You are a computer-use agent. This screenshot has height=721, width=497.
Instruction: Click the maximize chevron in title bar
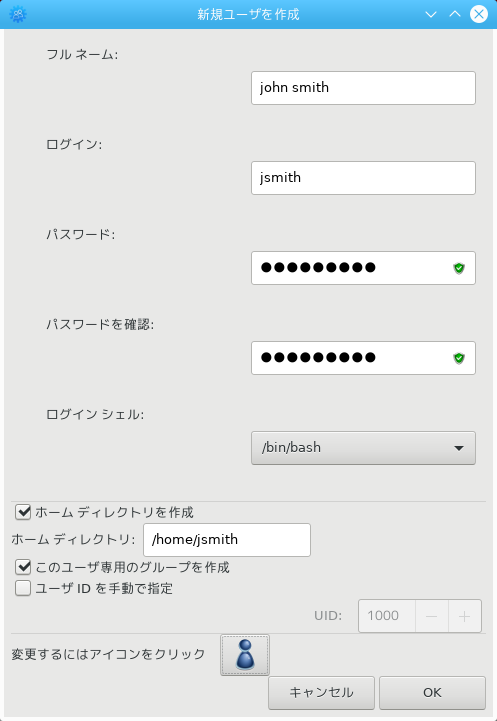[x=455, y=14]
